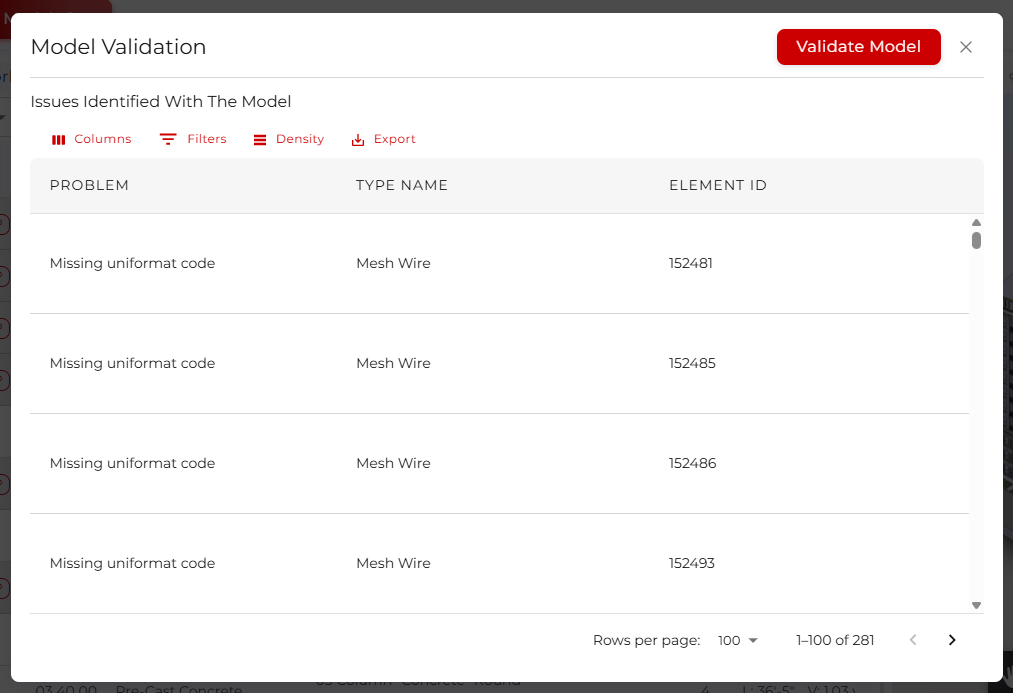The width and height of the screenshot is (1013, 693).
Task: Close the Model Validation dialog
Action: [965, 47]
